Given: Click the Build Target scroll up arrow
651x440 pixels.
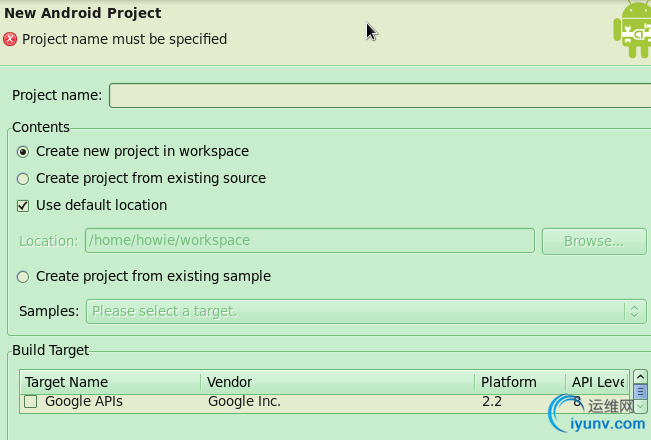Looking at the screenshot, I should coord(640,377).
